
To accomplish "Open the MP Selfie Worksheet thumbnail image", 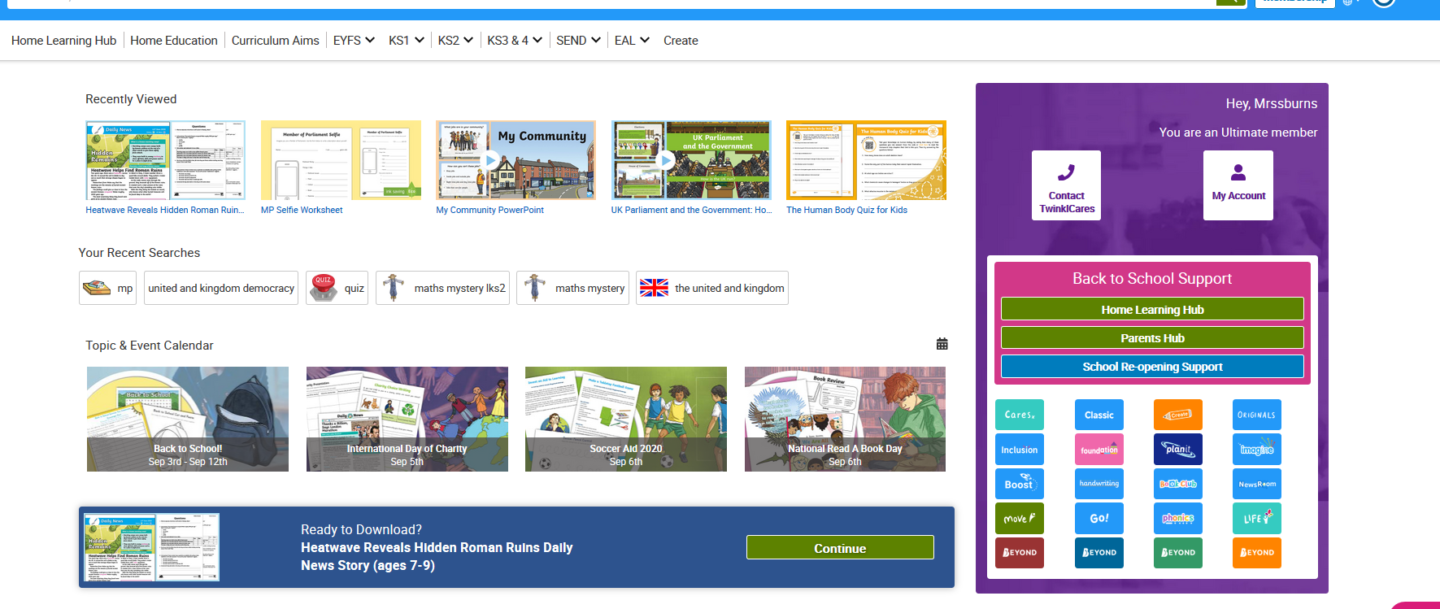I will [x=341, y=160].
